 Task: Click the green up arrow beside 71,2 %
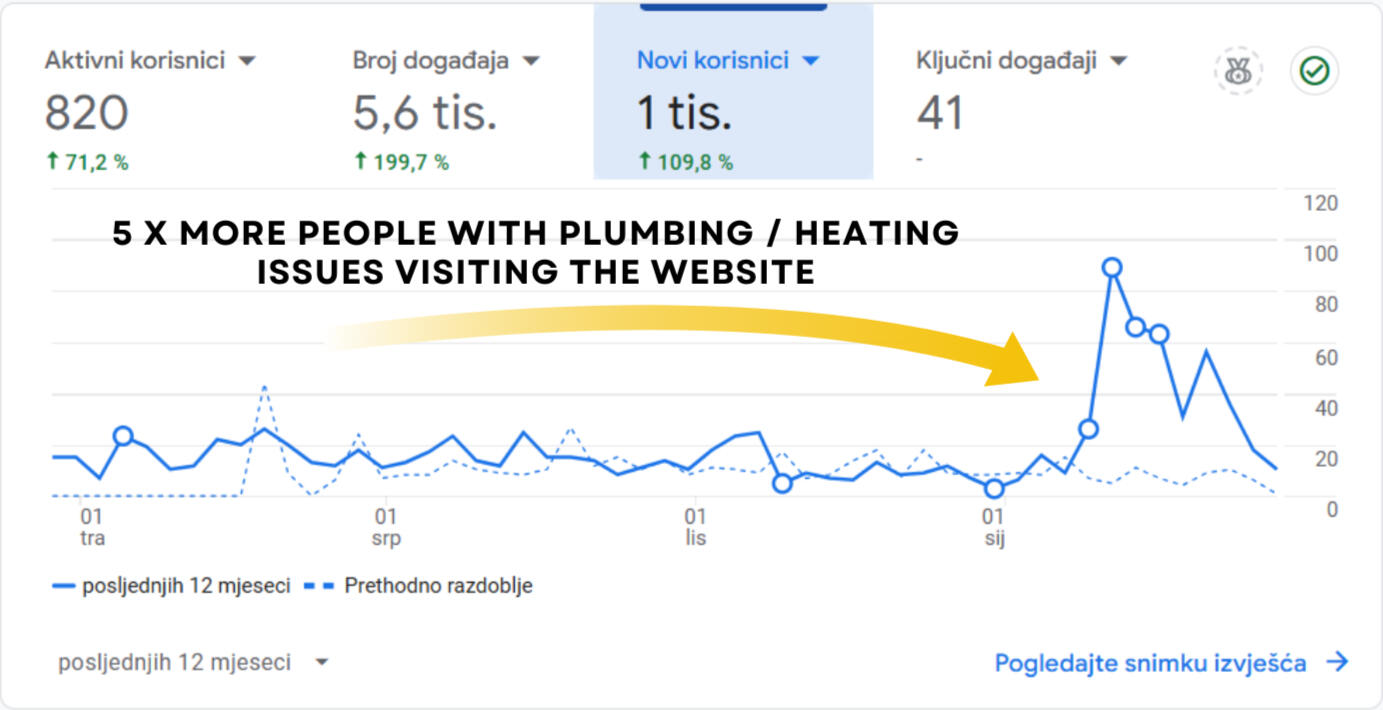point(52,161)
